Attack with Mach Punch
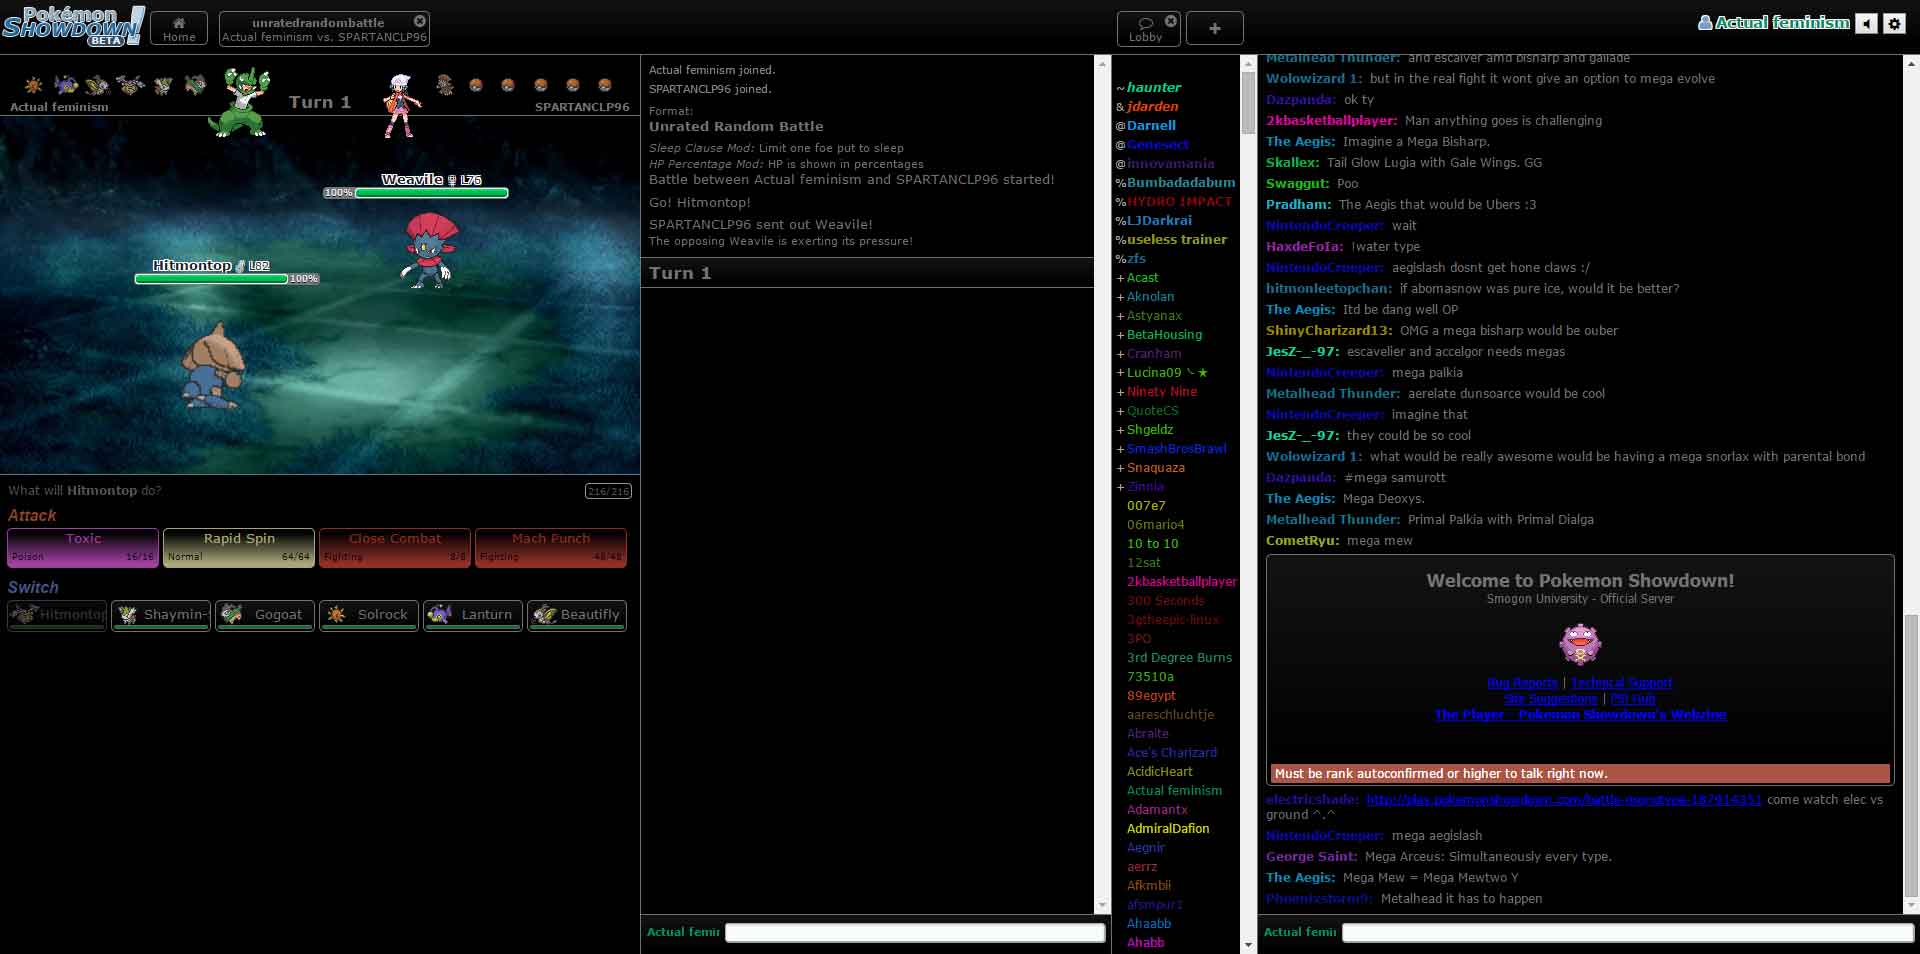The image size is (1920, 954). 551,547
